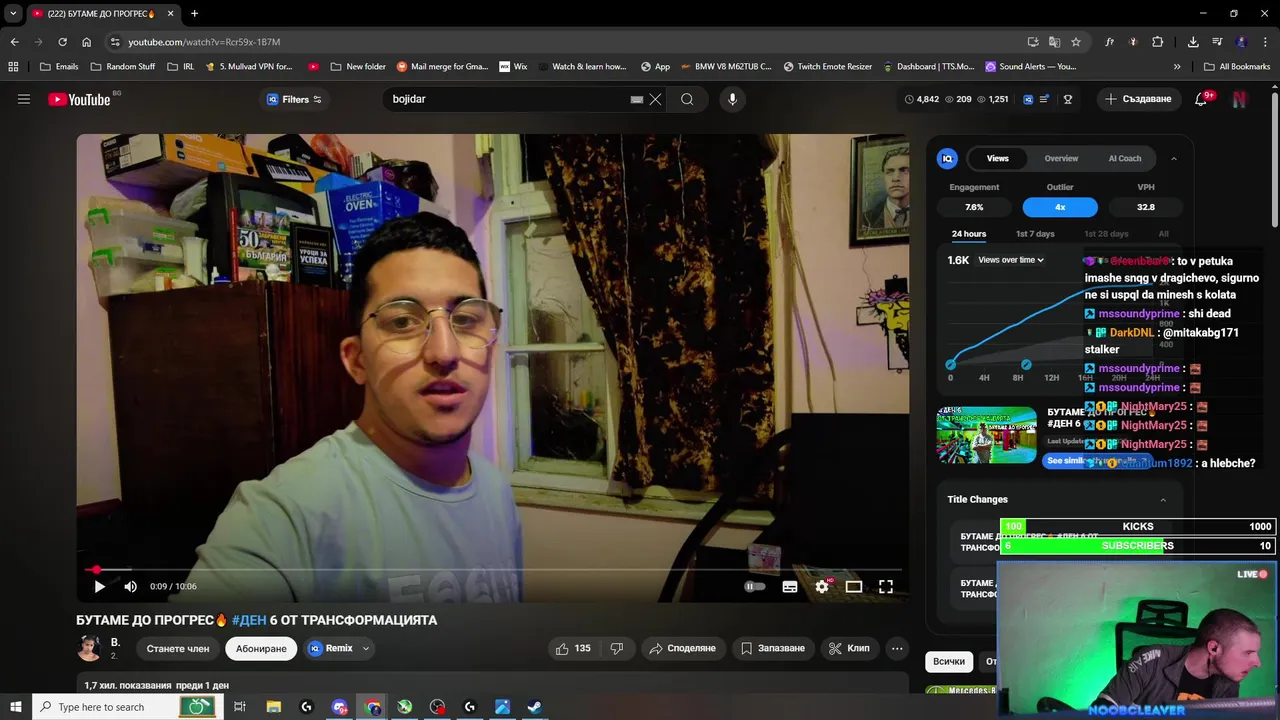Collapse the Title Changes section

click(1163, 500)
